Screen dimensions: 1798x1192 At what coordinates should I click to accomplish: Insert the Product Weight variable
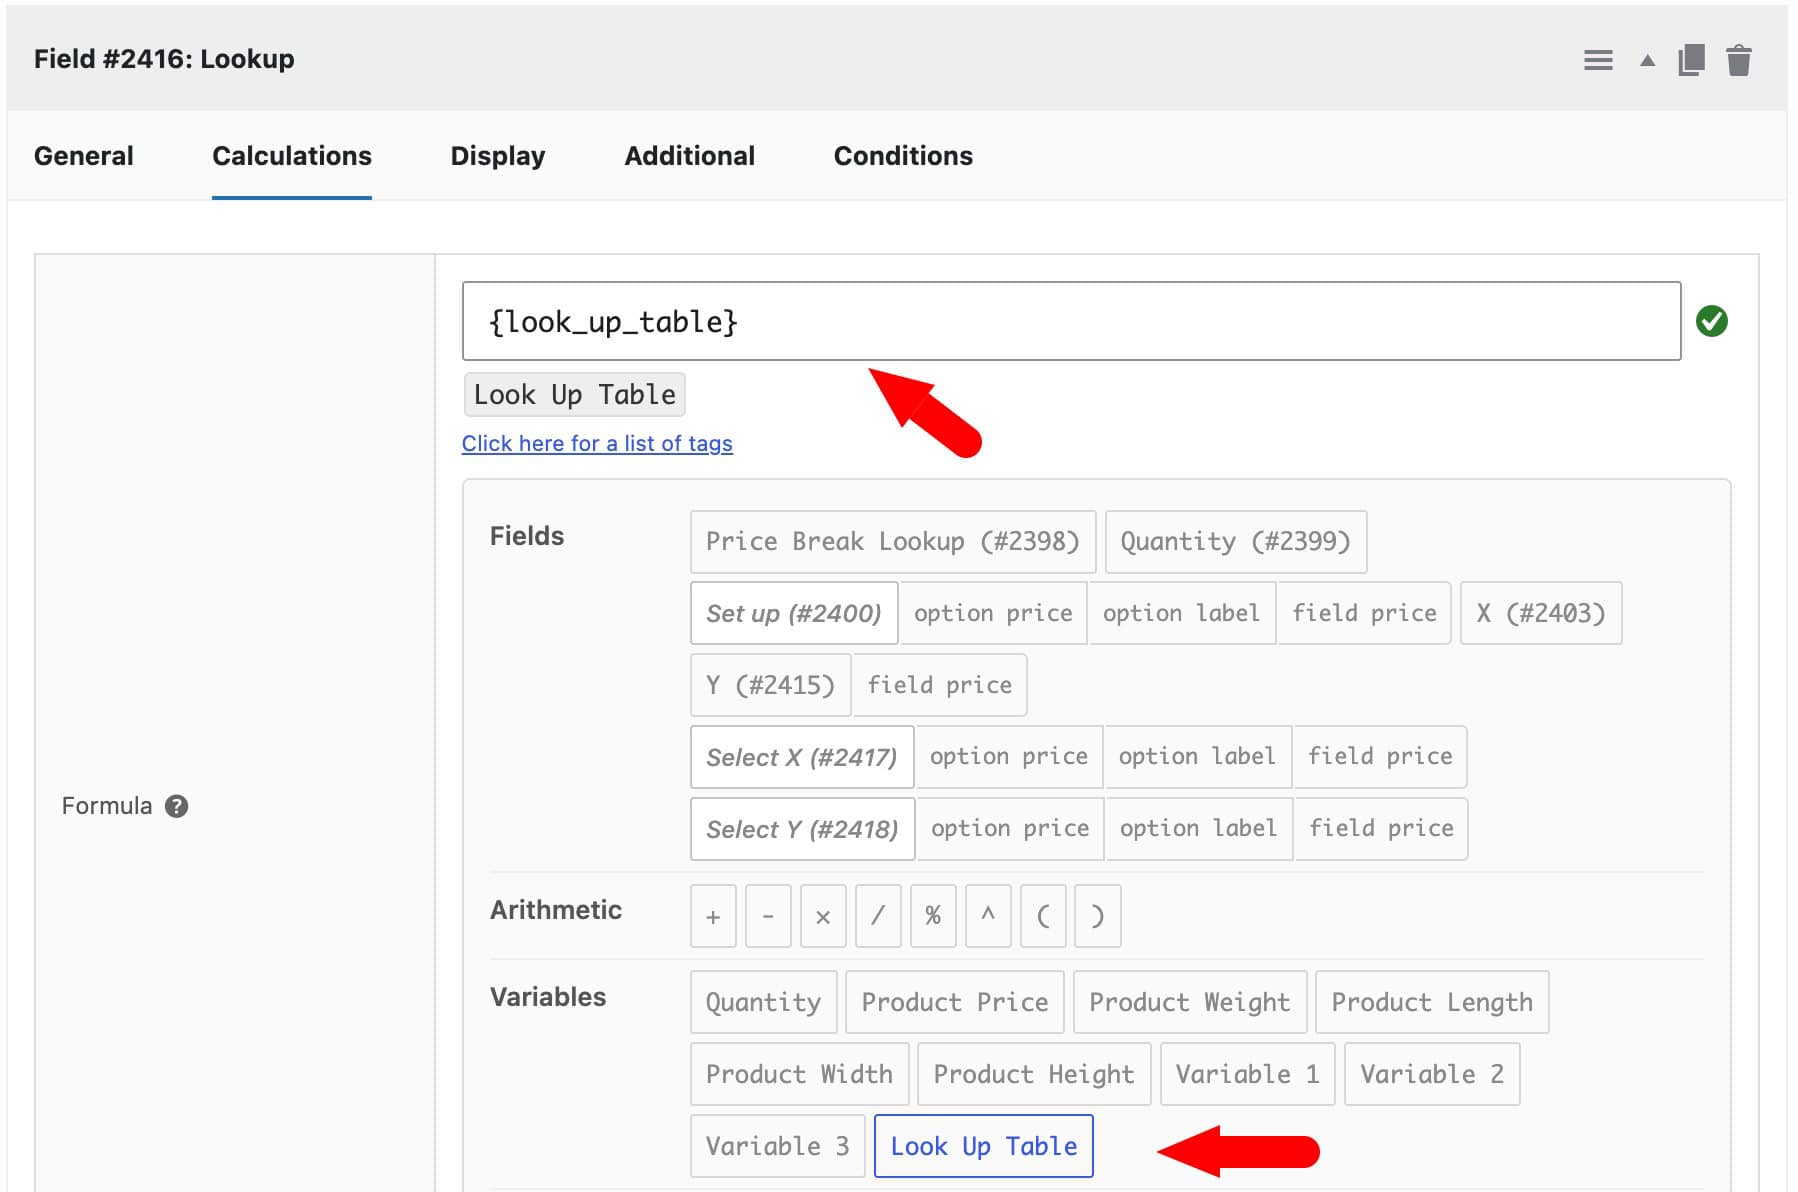(x=1190, y=1002)
